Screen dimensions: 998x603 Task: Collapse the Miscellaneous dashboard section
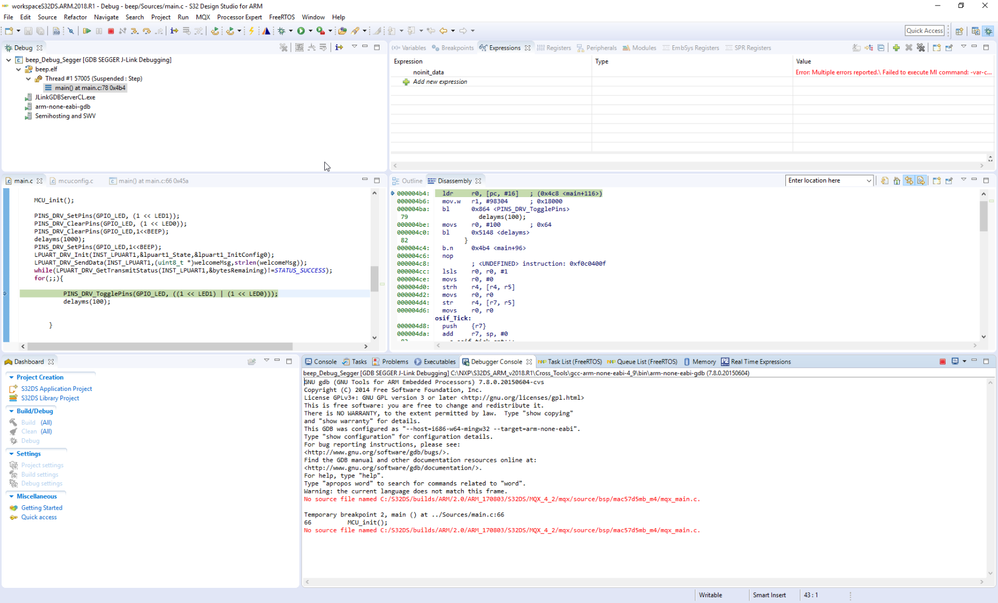(x=11, y=497)
